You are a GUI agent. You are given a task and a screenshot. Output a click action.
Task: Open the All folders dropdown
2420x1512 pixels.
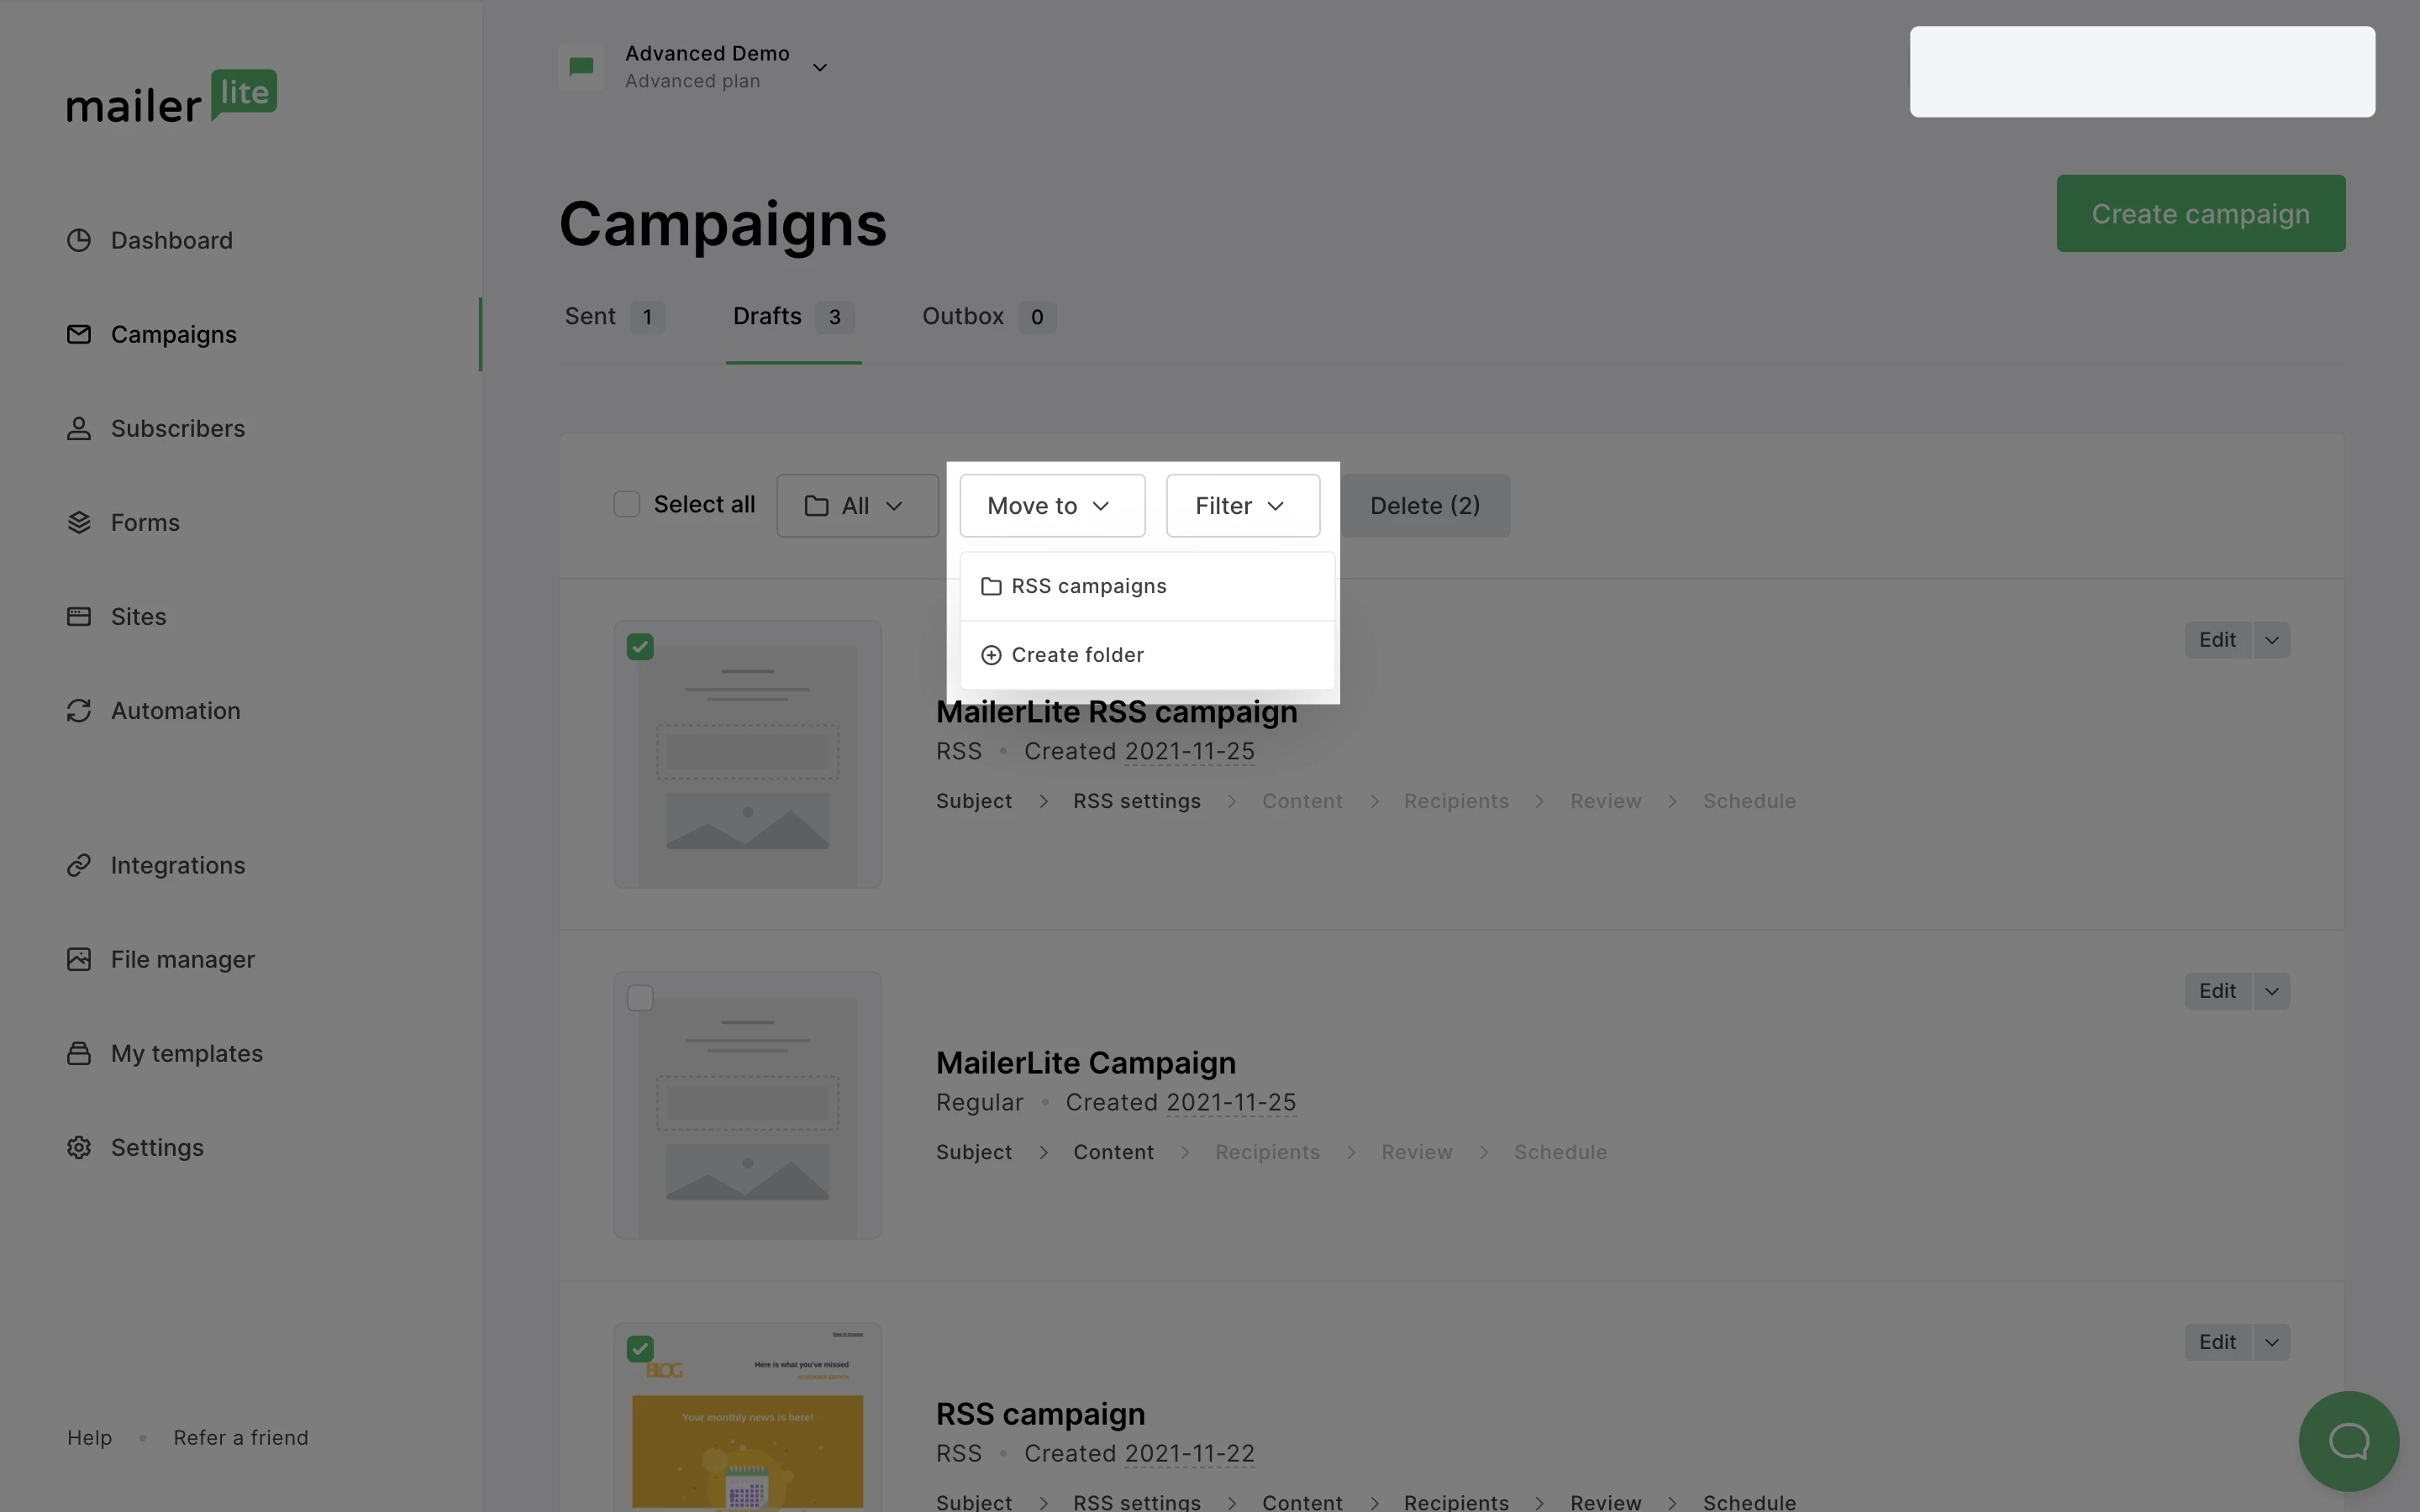tap(857, 505)
